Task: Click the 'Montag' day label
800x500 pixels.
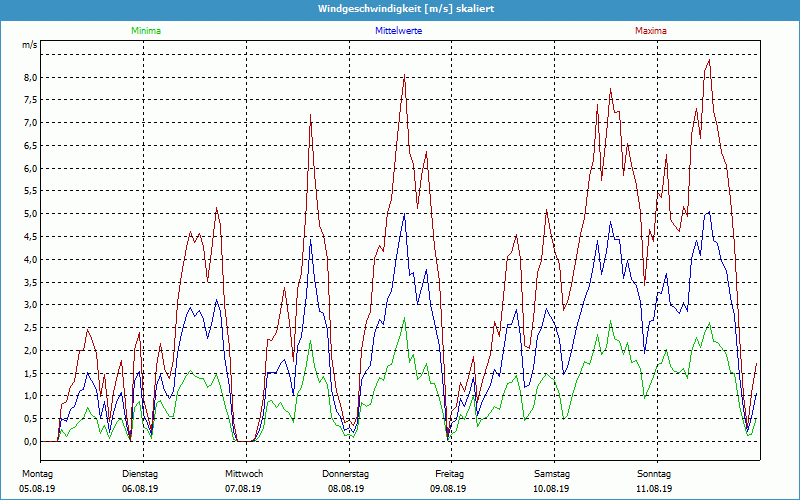Action: pyautogui.click(x=37, y=474)
